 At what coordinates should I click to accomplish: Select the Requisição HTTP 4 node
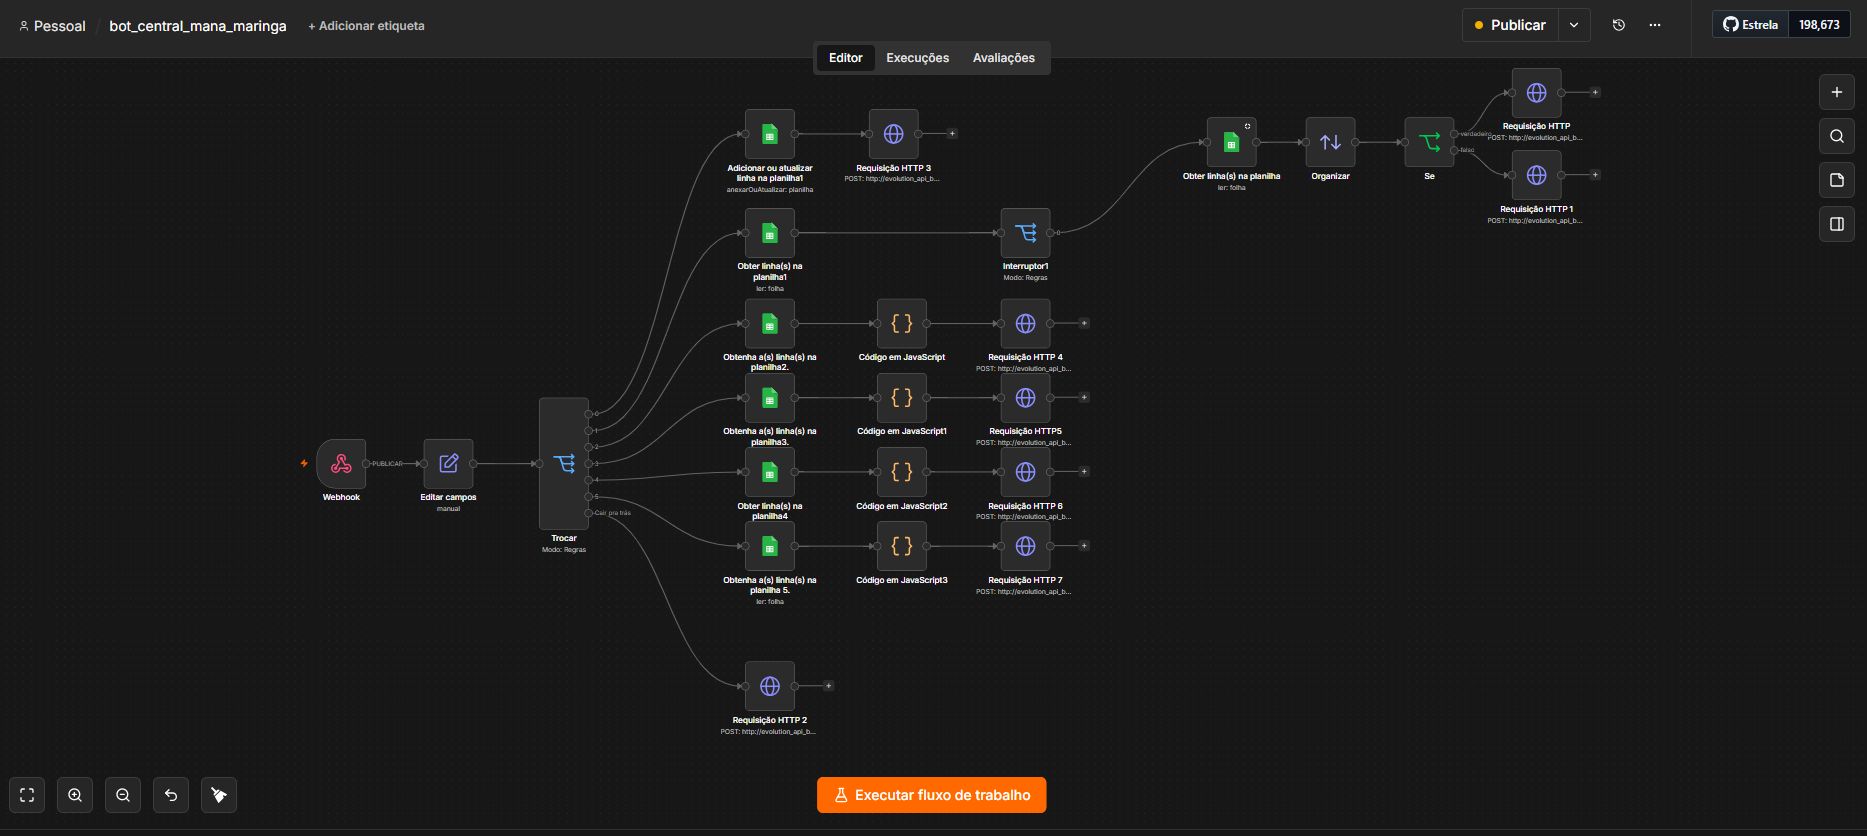point(1025,324)
